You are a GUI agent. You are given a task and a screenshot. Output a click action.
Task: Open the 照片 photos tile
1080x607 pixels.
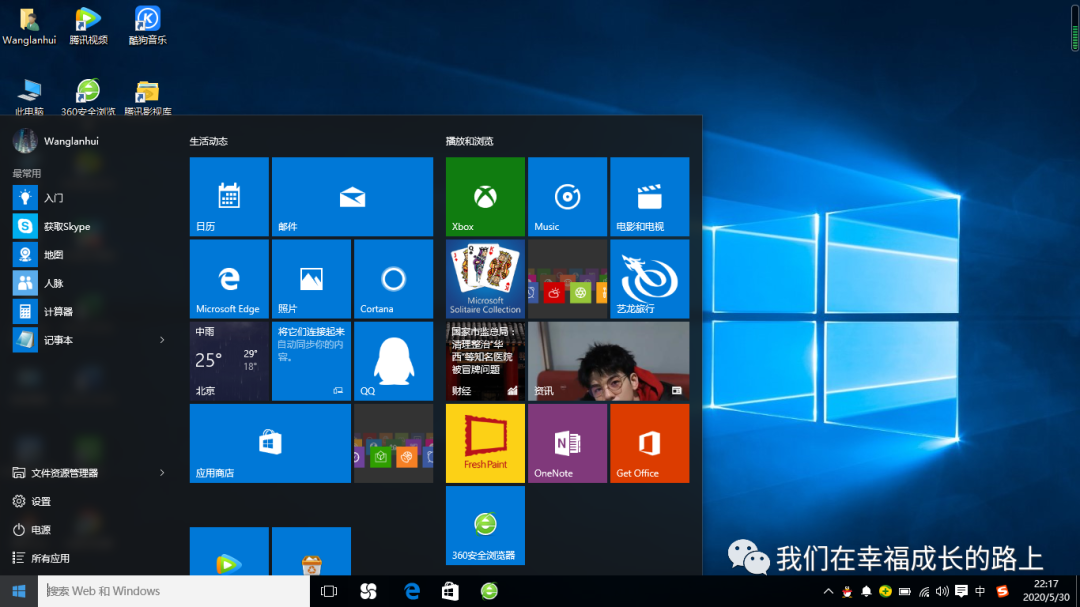click(x=311, y=278)
